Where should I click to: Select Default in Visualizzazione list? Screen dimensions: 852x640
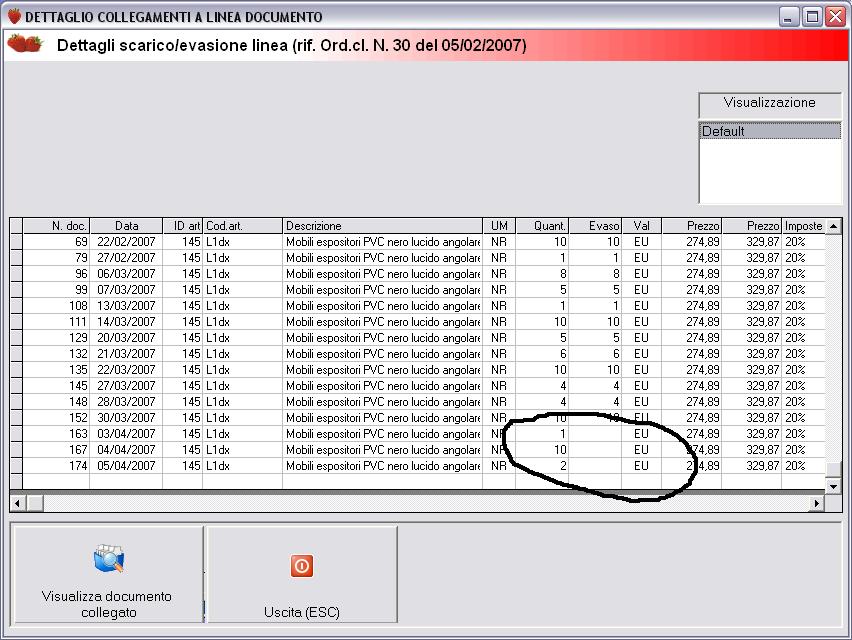click(x=769, y=131)
